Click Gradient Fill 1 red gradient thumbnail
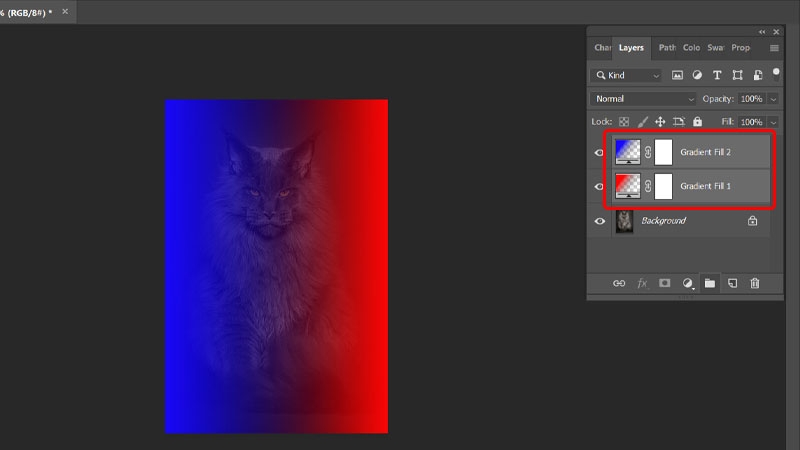The width and height of the screenshot is (800, 450). [628, 186]
